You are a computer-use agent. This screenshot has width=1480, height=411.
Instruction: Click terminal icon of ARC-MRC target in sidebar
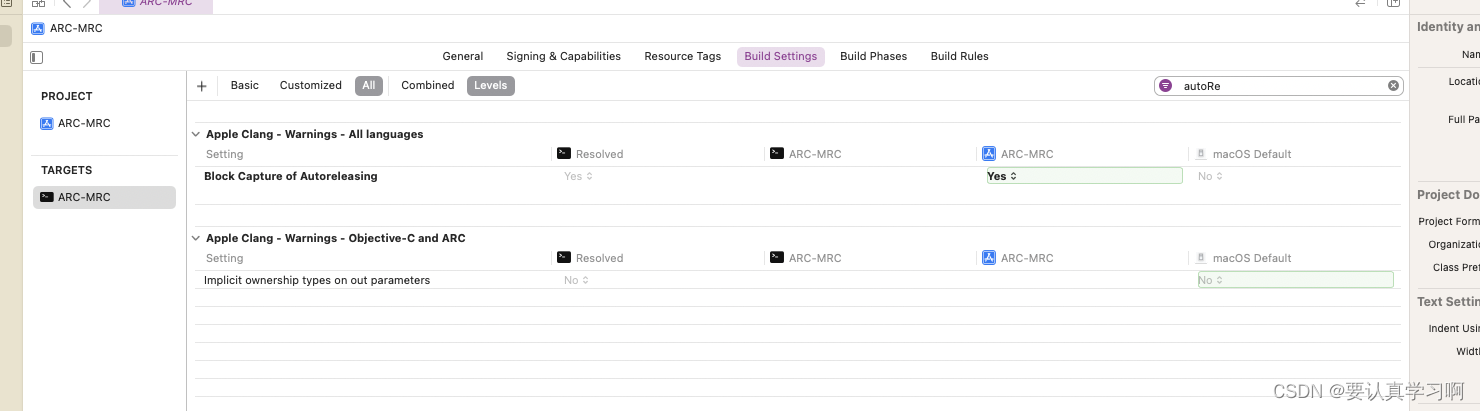click(47, 197)
